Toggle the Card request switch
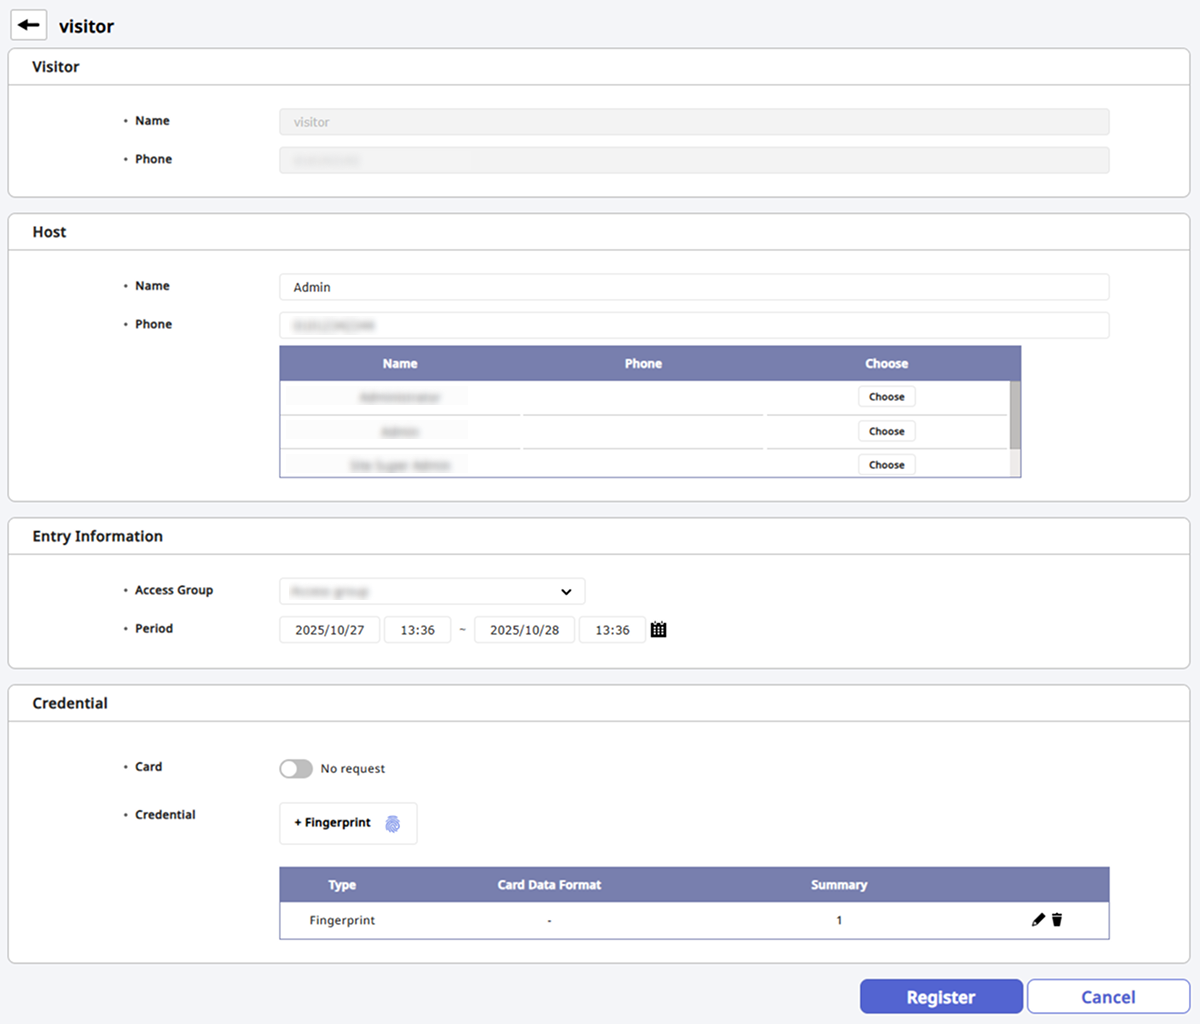This screenshot has width=1200, height=1024. click(296, 769)
